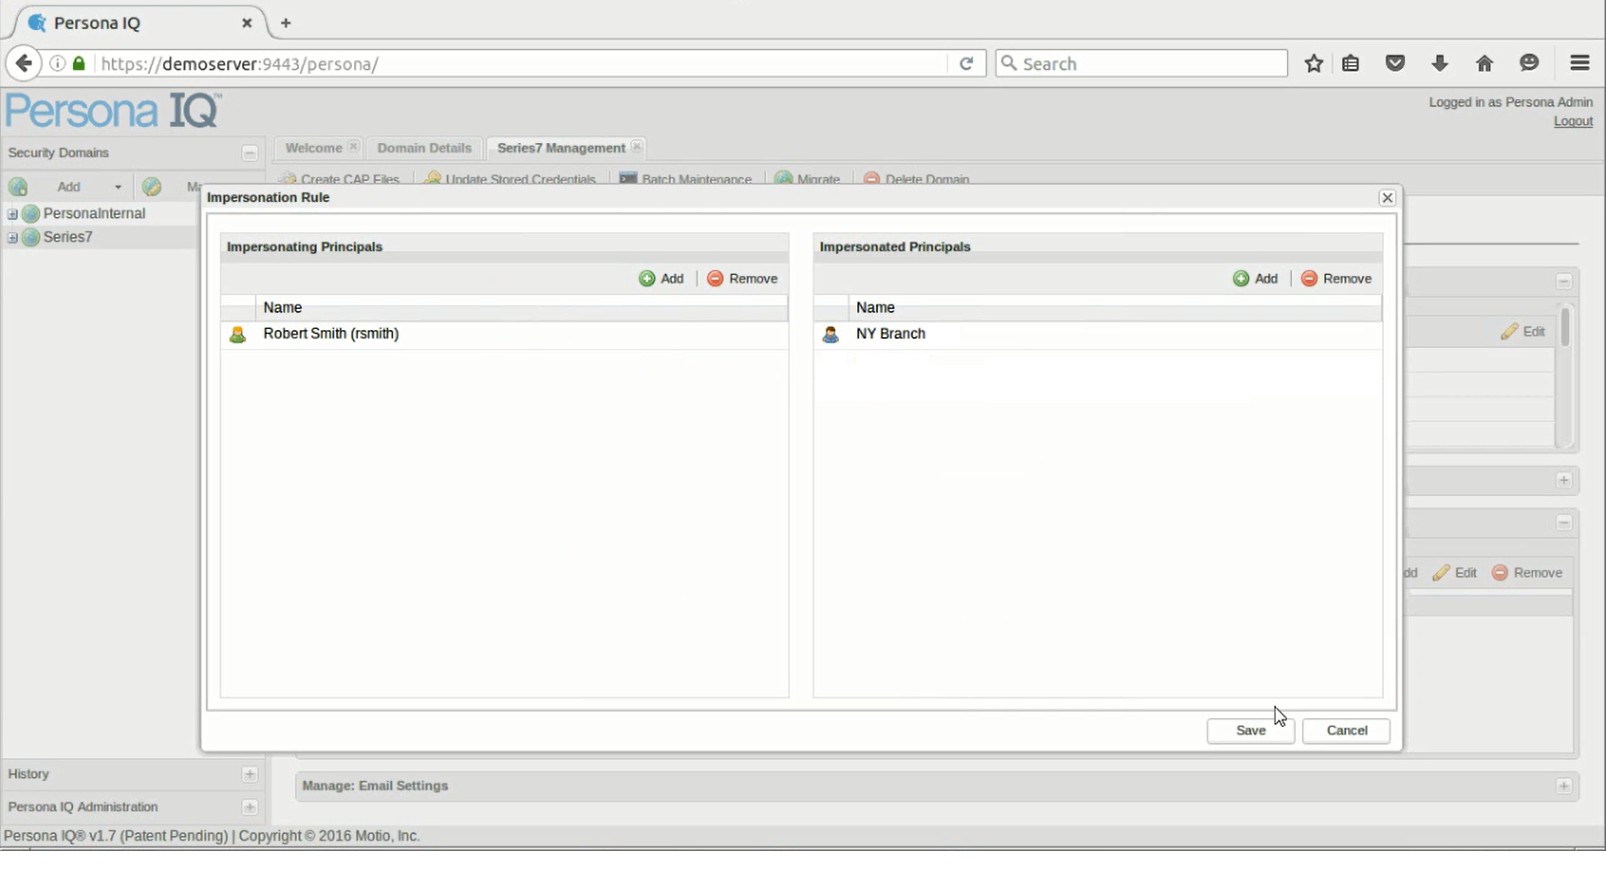Open a new browser tab

[x=286, y=23]
